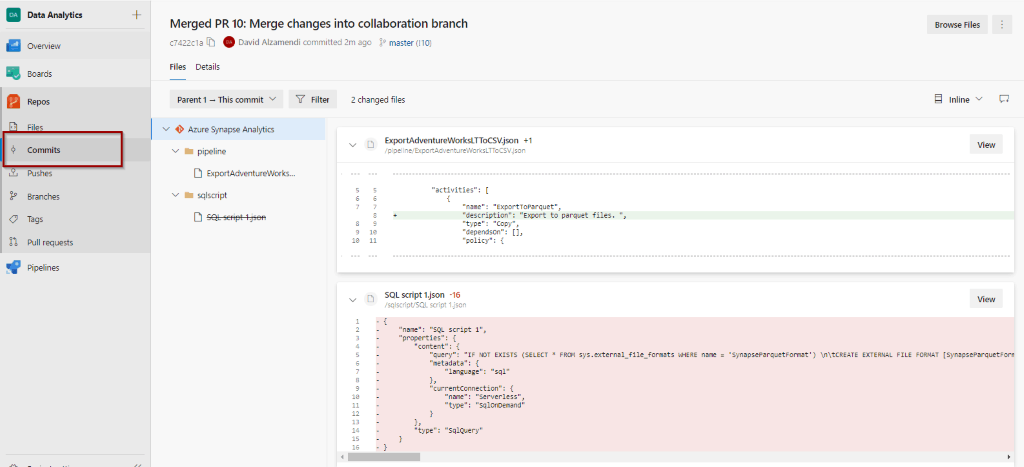Click the pipeline folder icon

189,152
